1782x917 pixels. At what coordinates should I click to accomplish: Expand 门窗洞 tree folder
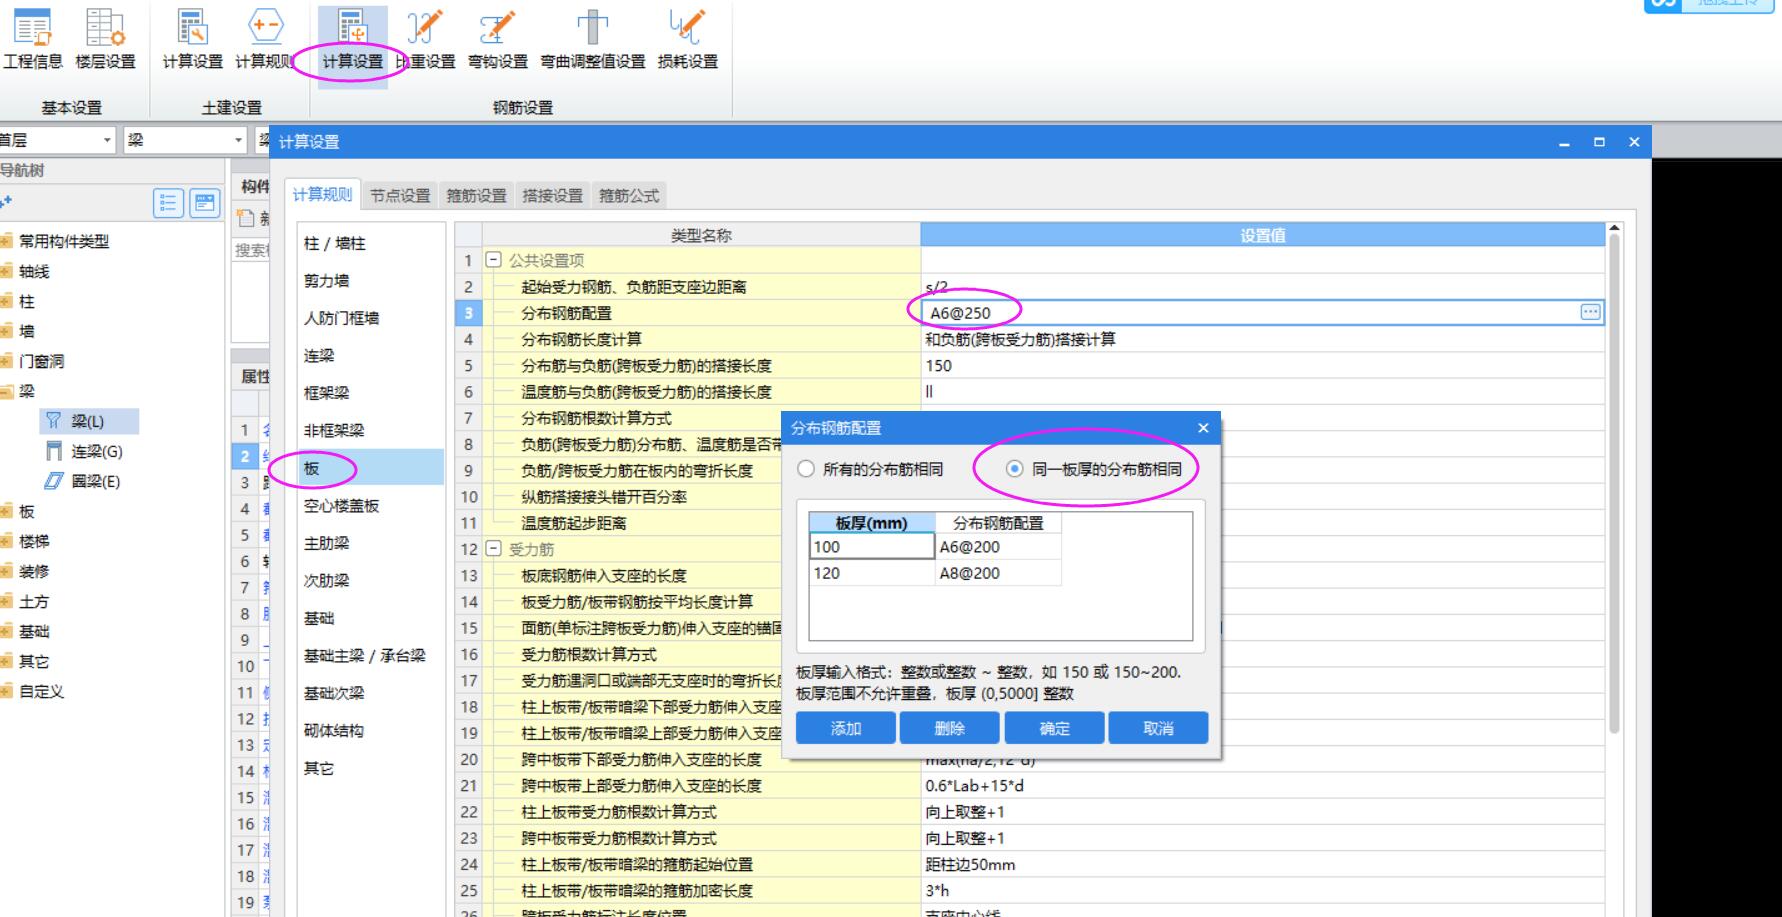point(7,361)
